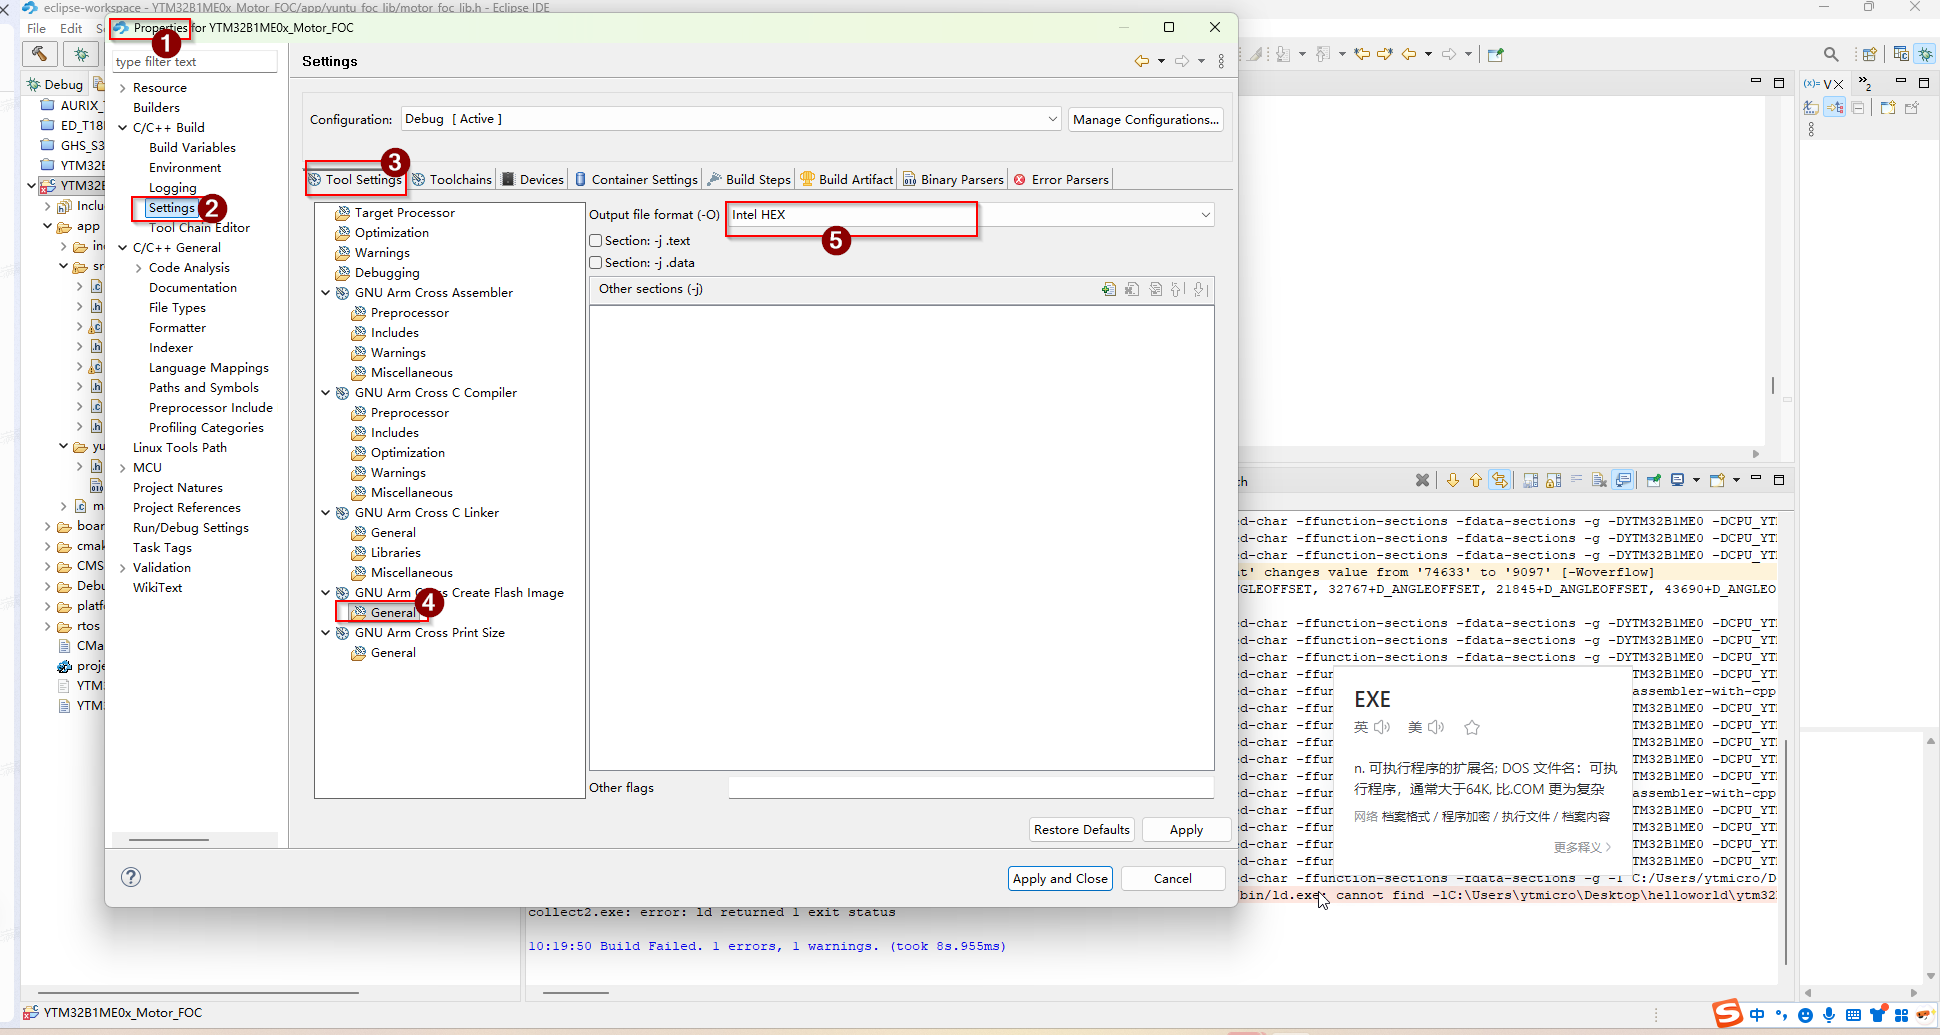Click the Pin Console icon
1940x1035 pixels.
pos(1654,481)
